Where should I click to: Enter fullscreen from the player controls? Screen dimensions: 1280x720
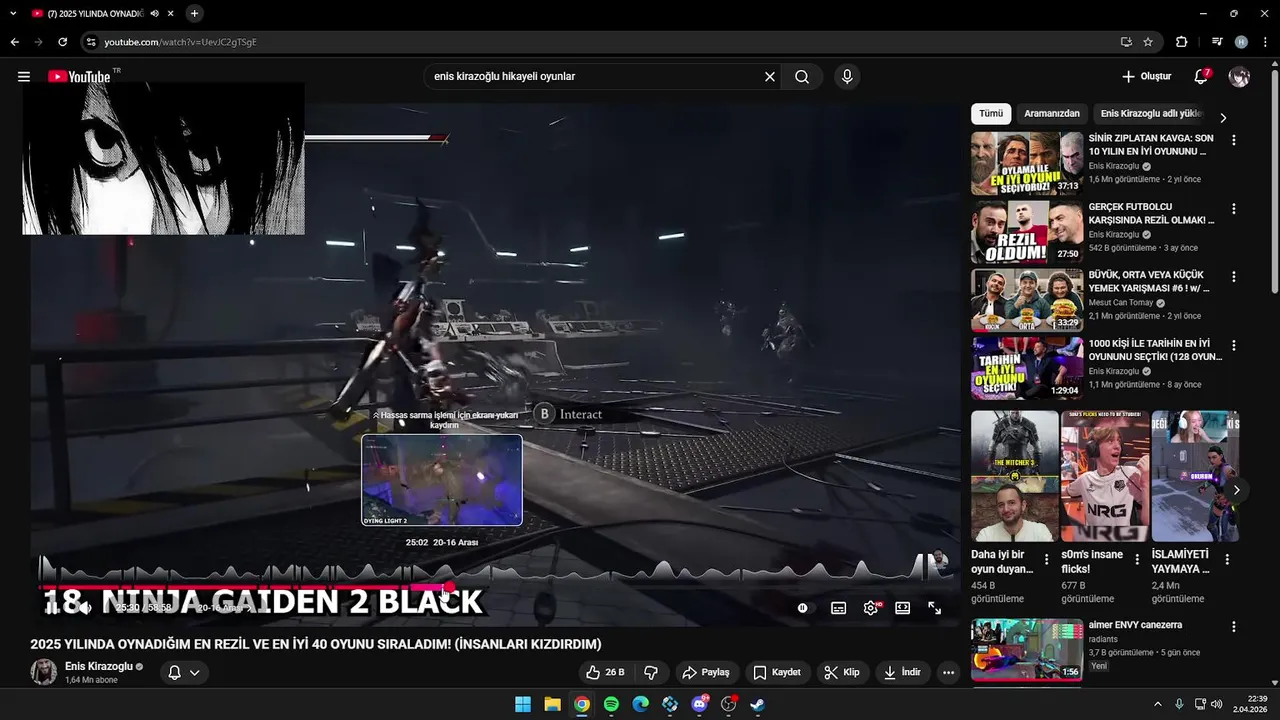click(x=935, y=608)
